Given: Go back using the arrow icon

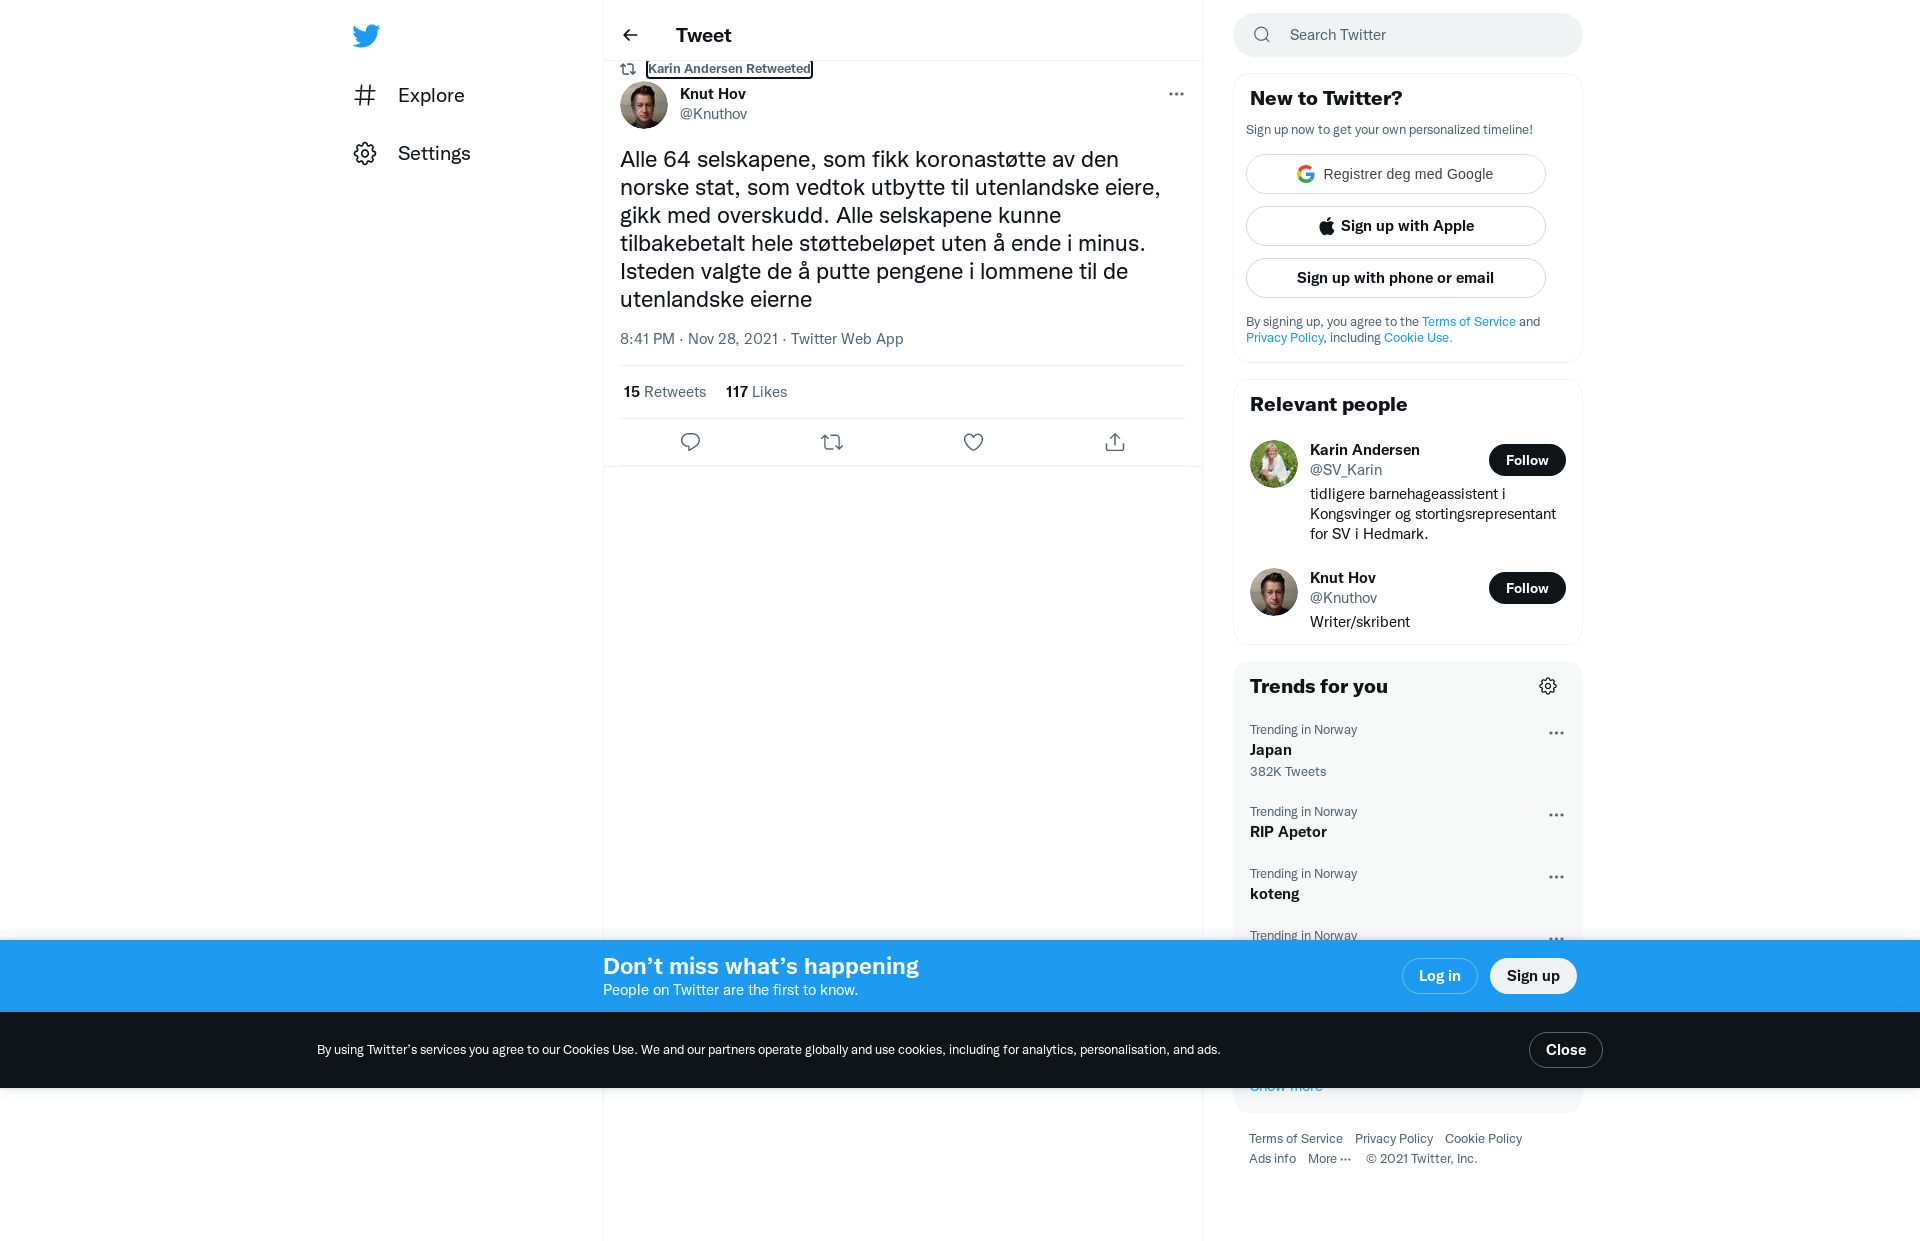Looking at the screenshot, I should pos(630,35).
